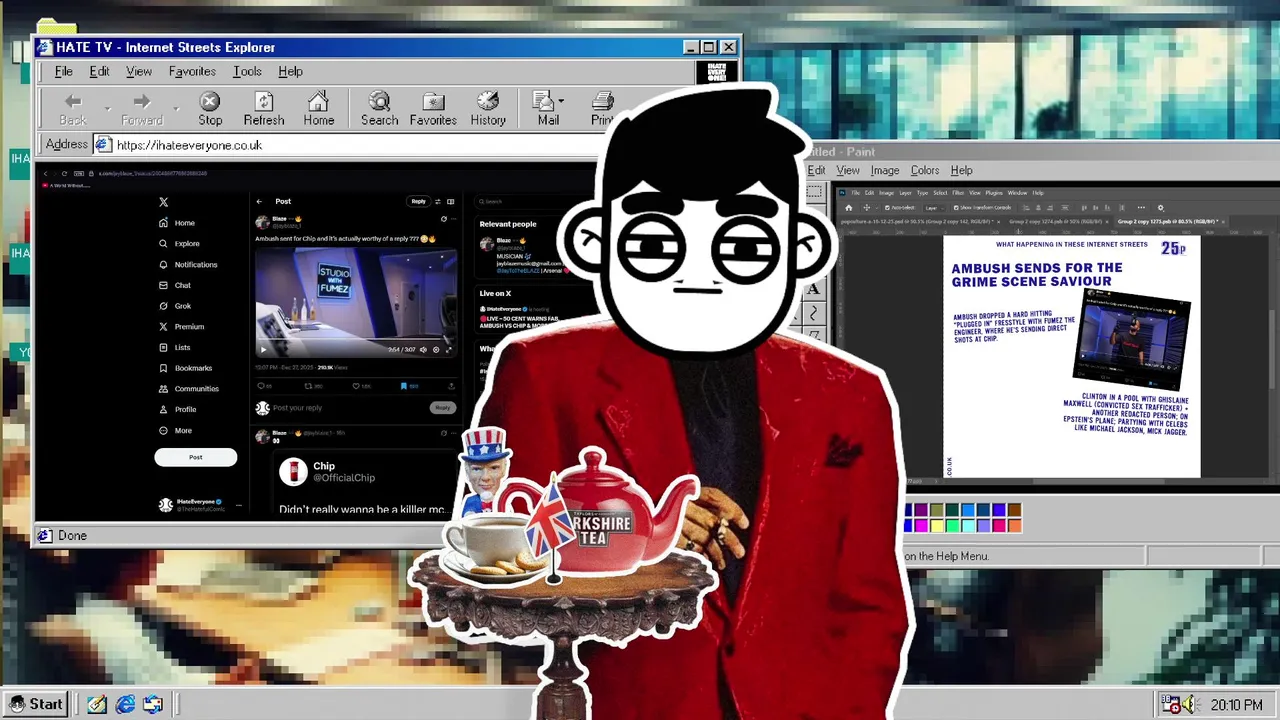Click the bookmark icon under the post

tap(404, 386)
